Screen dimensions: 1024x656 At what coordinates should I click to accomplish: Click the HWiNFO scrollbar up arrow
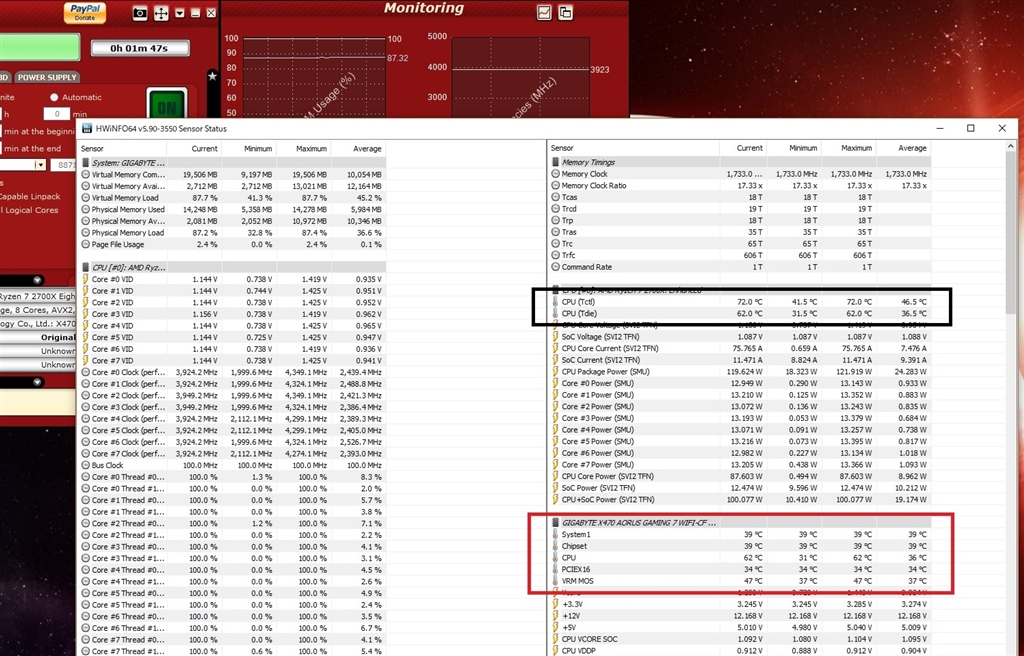coord(1010,146)
